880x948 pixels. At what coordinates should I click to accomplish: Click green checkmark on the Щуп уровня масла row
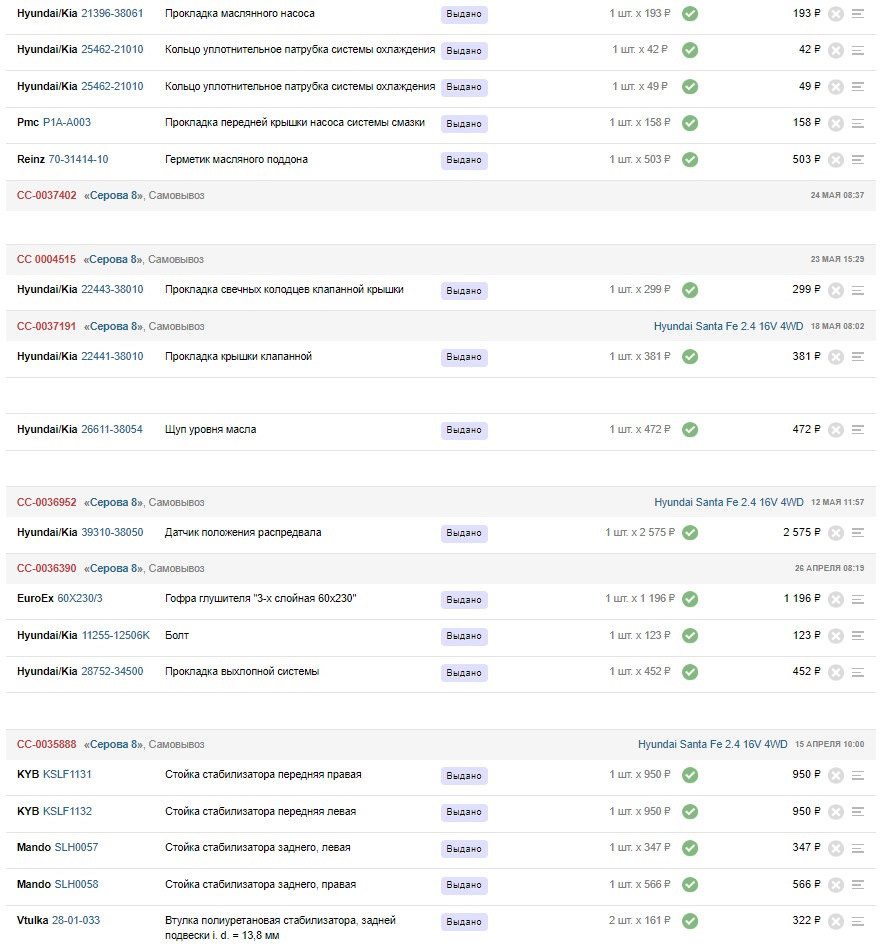[x=690, y=430]
